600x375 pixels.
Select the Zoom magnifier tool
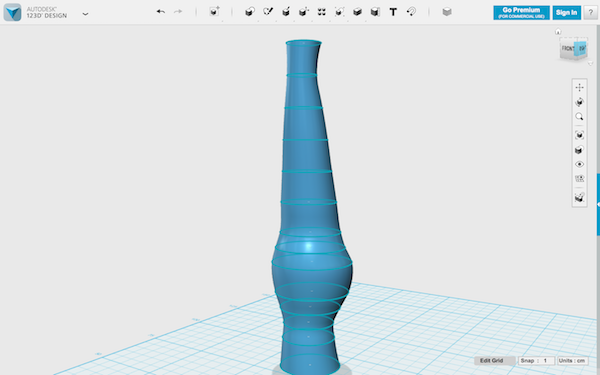point(579,117)
